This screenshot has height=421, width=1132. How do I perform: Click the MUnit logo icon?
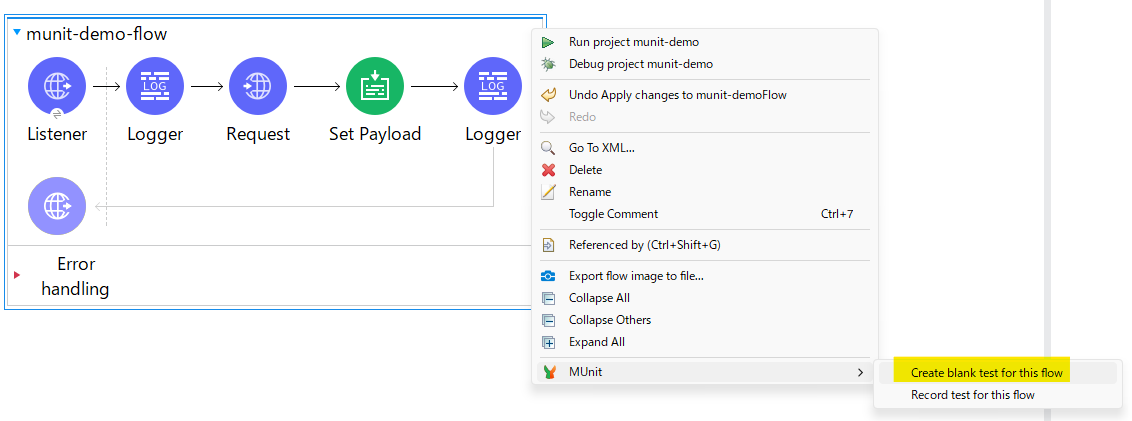tap(549, 373)
